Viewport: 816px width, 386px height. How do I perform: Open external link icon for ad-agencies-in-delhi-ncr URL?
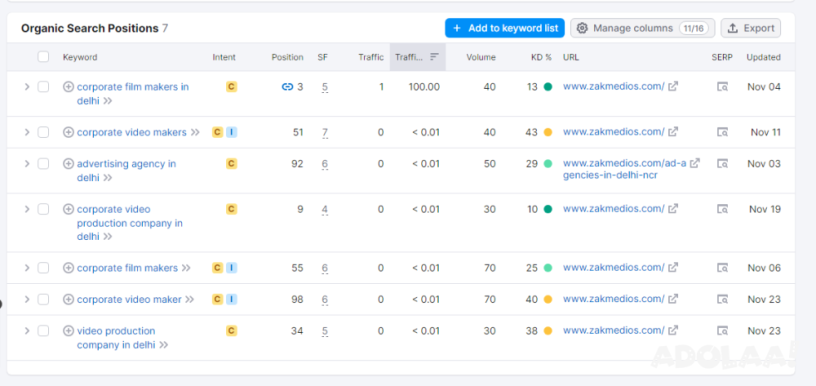click(695, 163)
